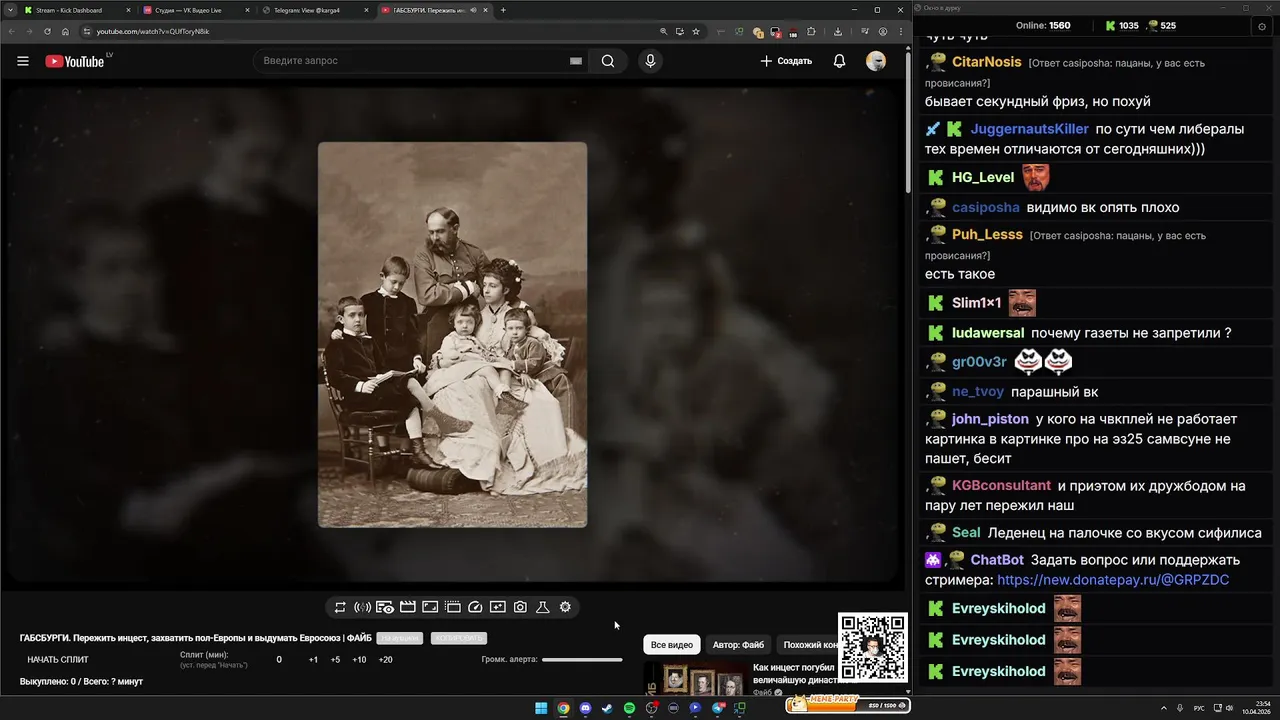This screenshot has width=1280, height=720.
Task: Click the split minutes value 0 field
Action: pos(279,660)
